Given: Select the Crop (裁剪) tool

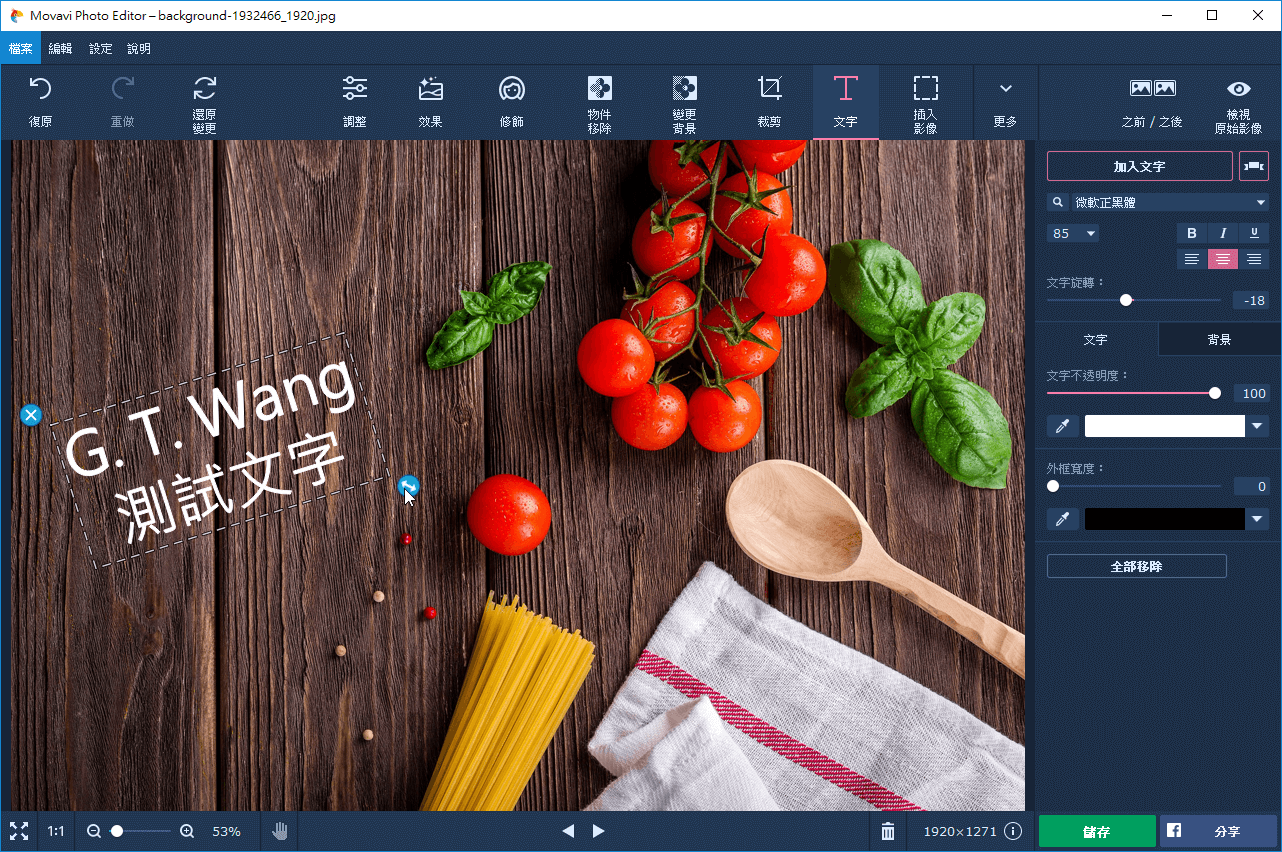Looking at the screenshot, I should [769, 101].
